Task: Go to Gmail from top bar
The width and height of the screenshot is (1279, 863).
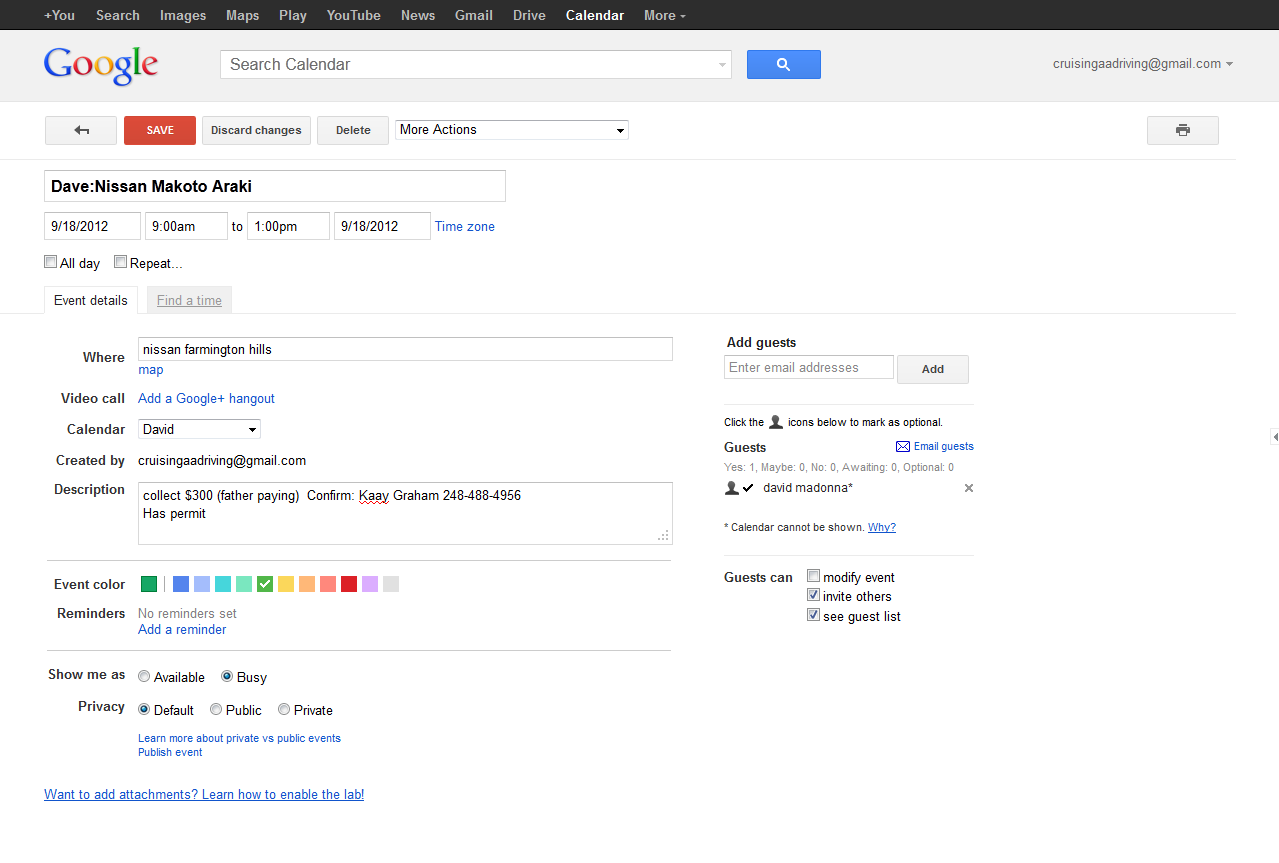Action: [474, 15]
